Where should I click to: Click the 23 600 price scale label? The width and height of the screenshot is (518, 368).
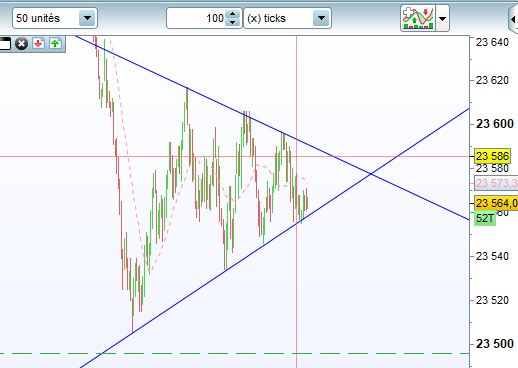tap(495, 124)
